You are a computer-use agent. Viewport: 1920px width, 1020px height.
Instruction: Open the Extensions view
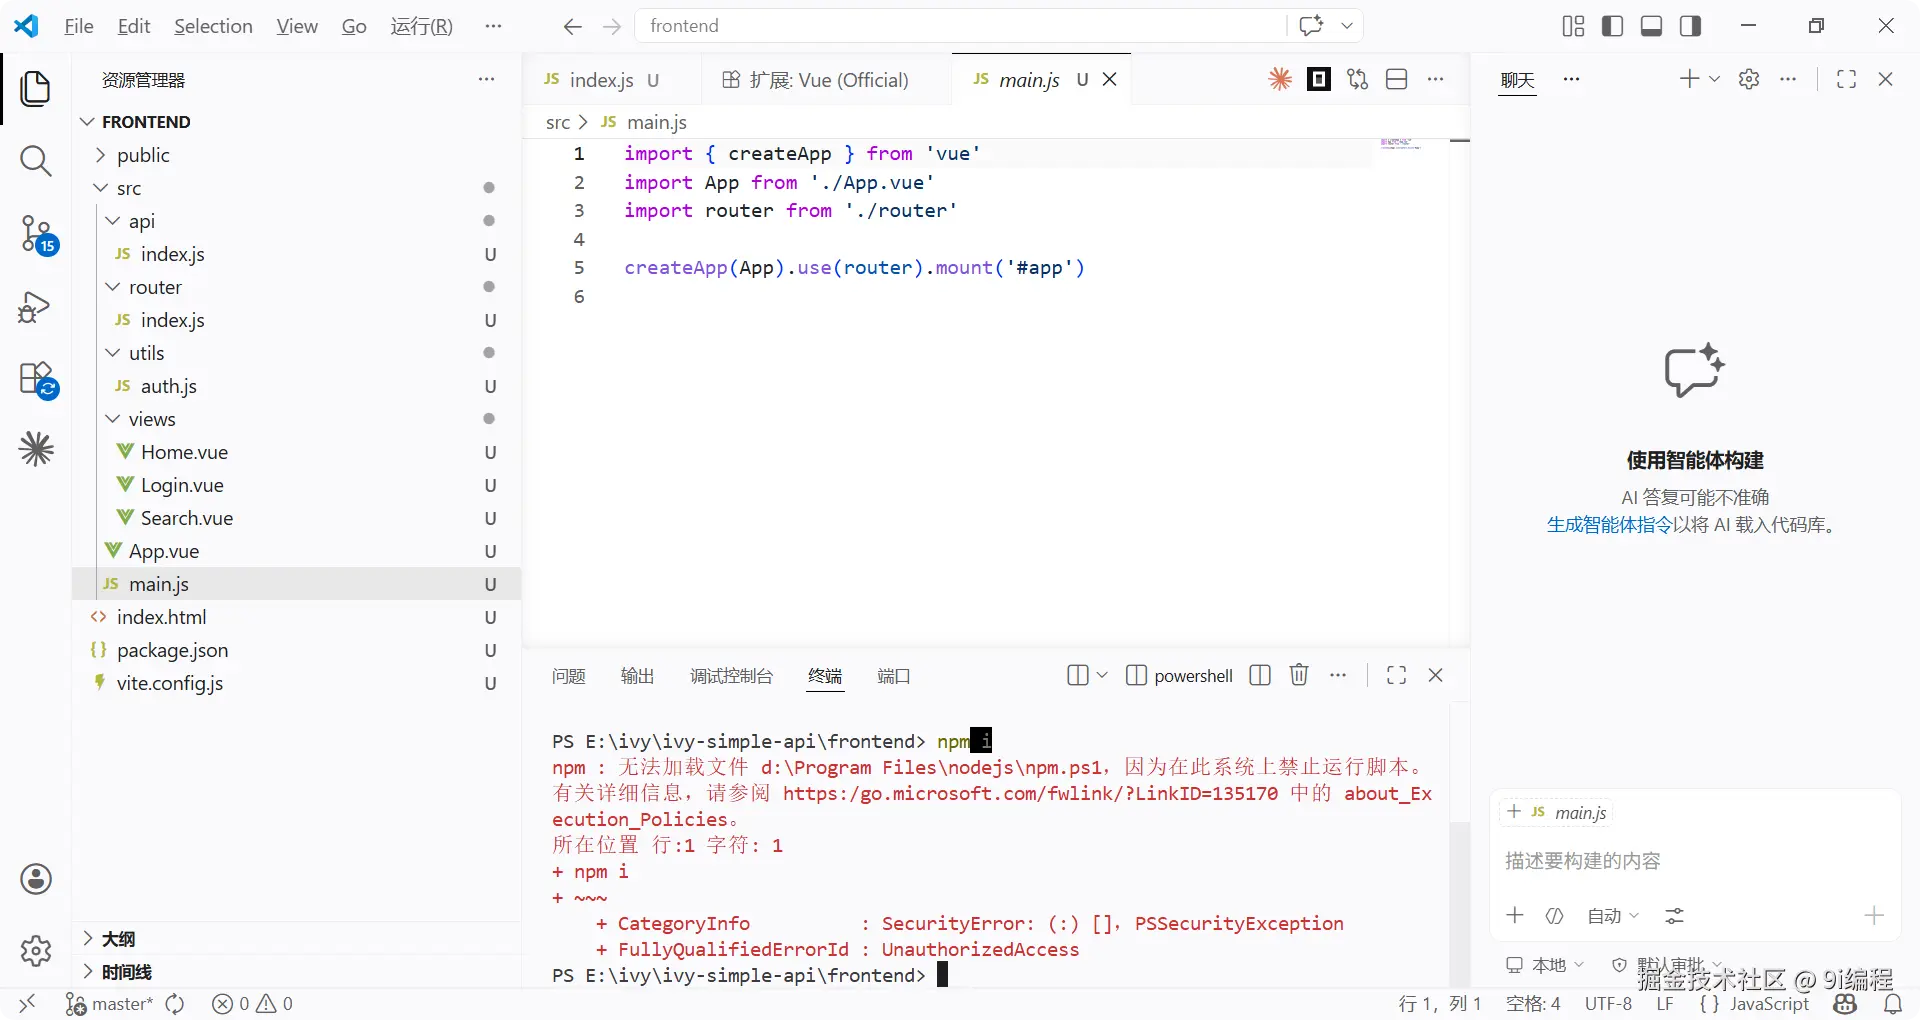click(x=38, y=380)
